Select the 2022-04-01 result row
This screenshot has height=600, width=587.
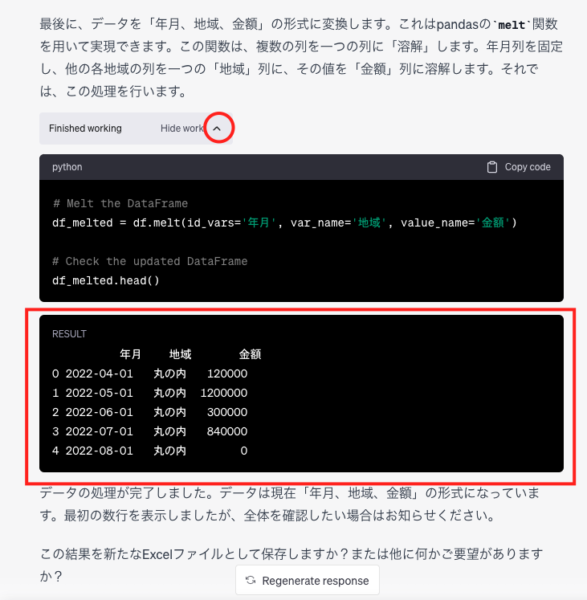(150, 373)
